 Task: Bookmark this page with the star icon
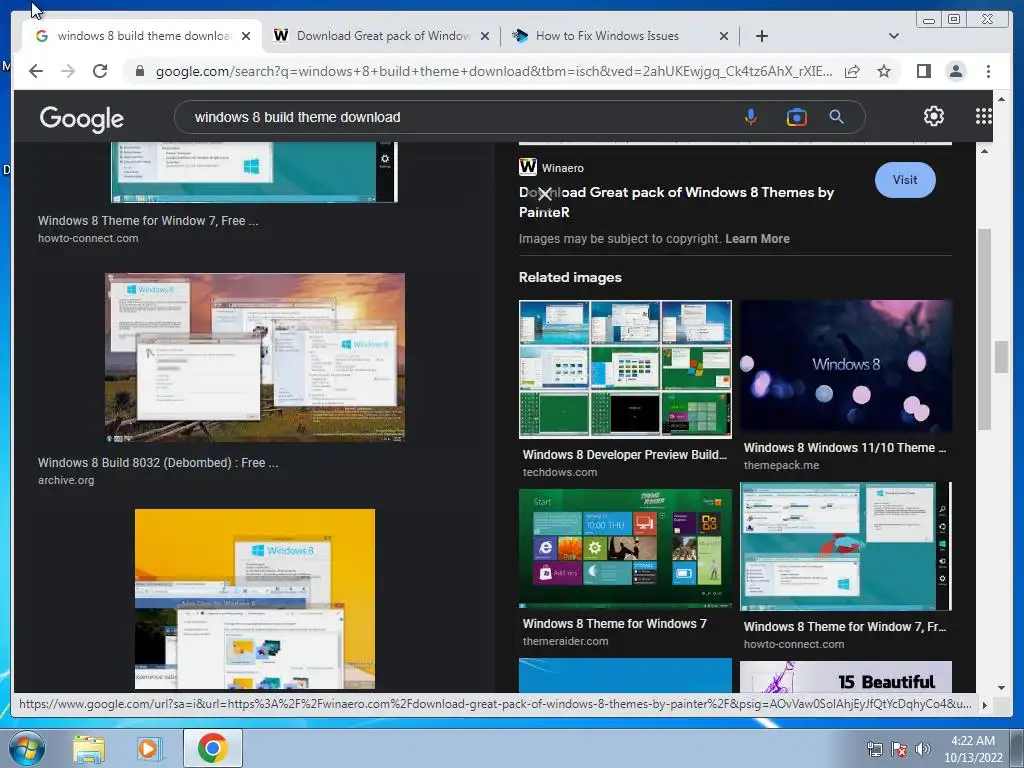coord(884,71)
